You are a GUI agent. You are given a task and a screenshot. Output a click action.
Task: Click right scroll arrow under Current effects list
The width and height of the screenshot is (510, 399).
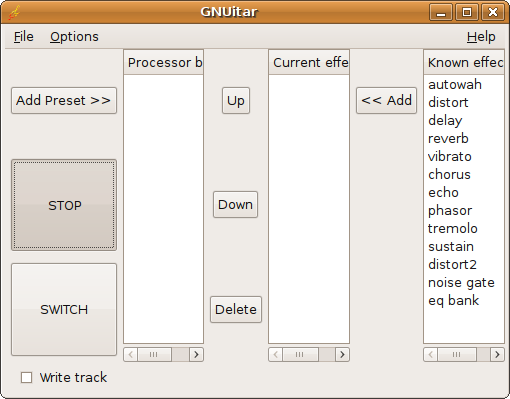342,354
